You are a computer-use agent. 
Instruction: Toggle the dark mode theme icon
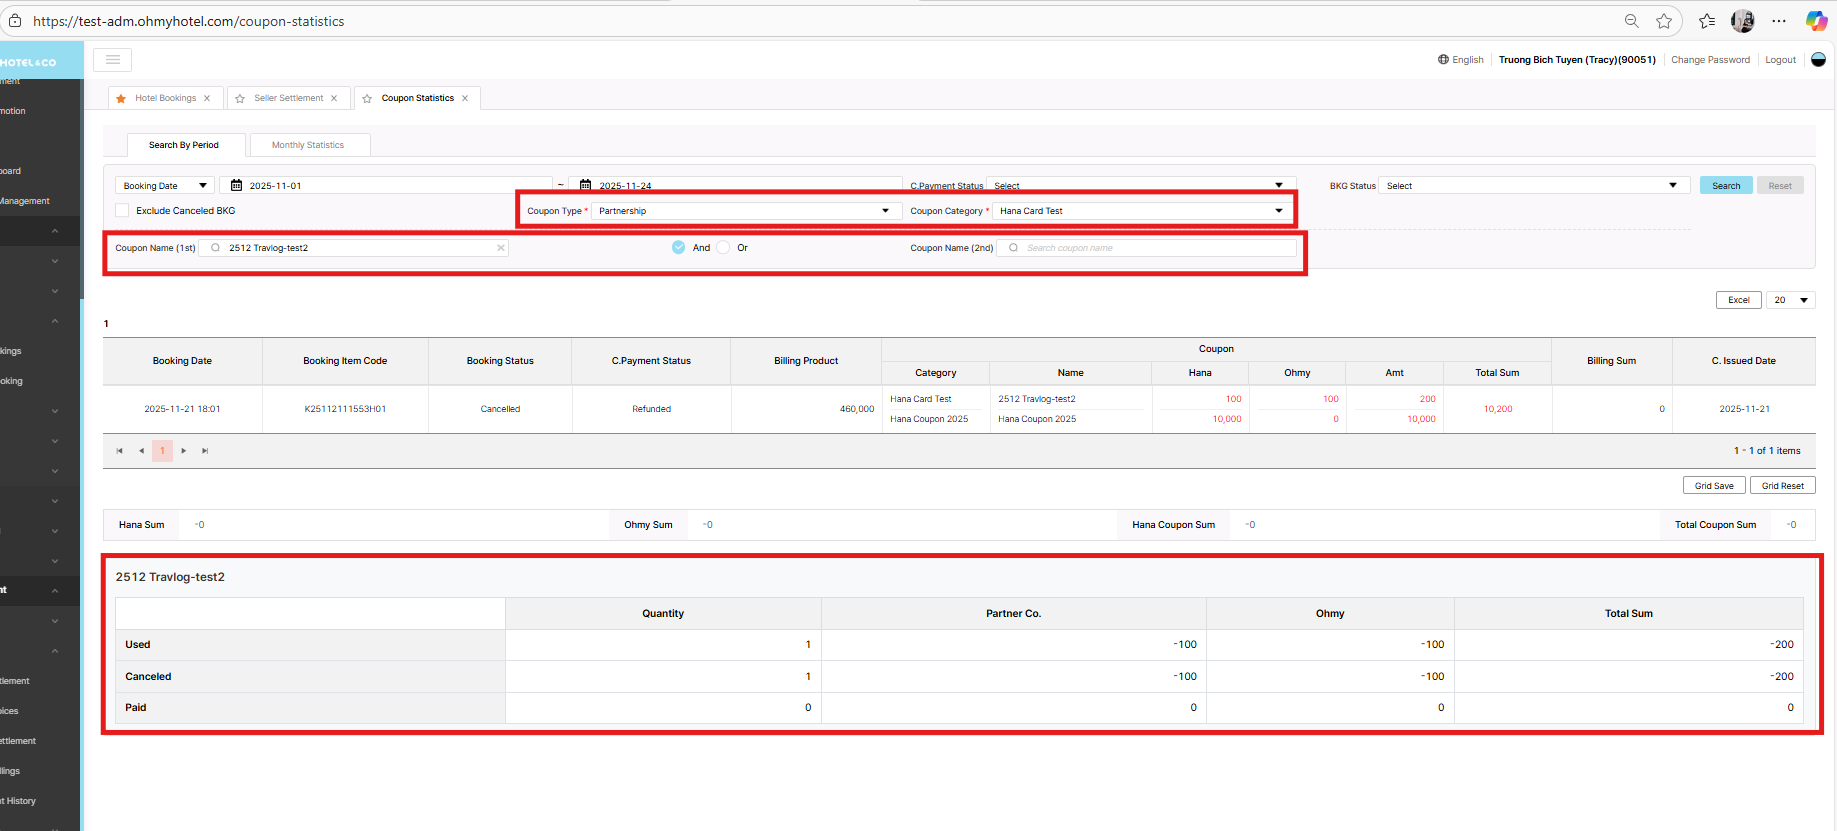coord(1818,60)
